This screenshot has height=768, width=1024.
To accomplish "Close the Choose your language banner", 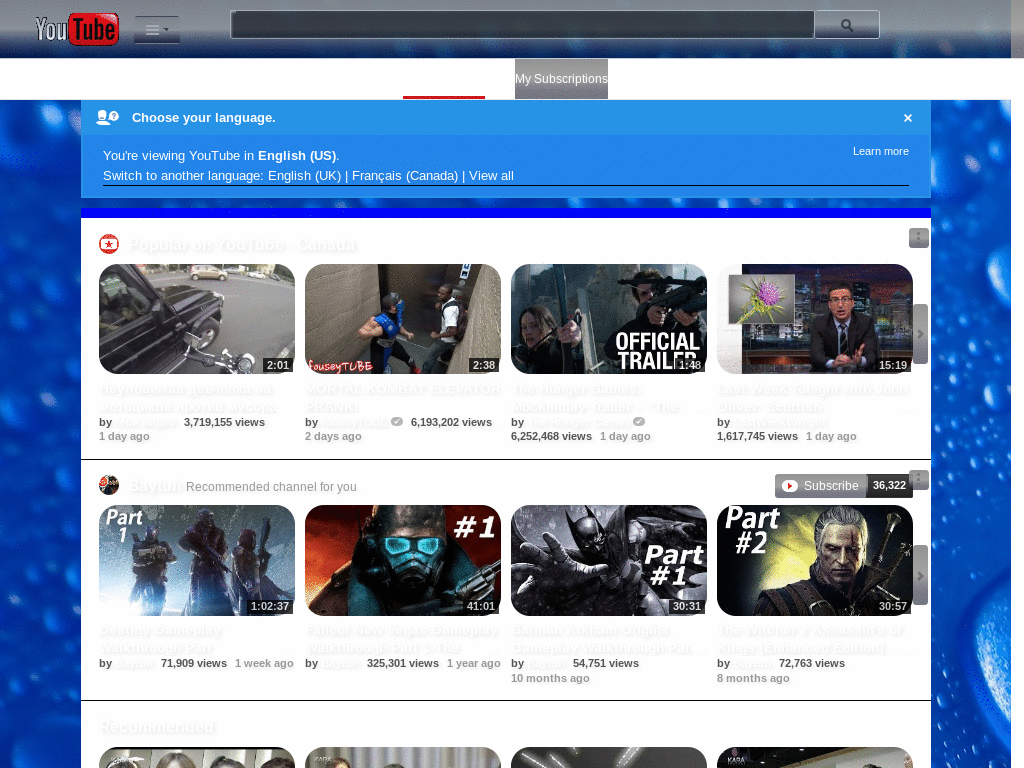I will click(908, 118).
